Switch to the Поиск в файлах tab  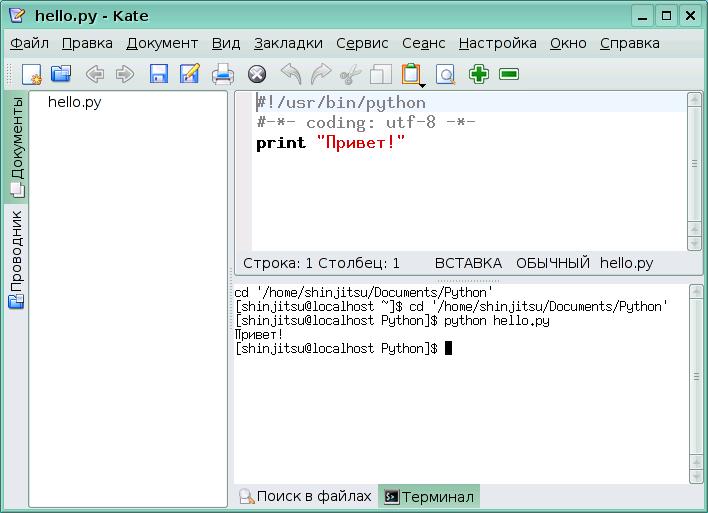click(305, 496)
